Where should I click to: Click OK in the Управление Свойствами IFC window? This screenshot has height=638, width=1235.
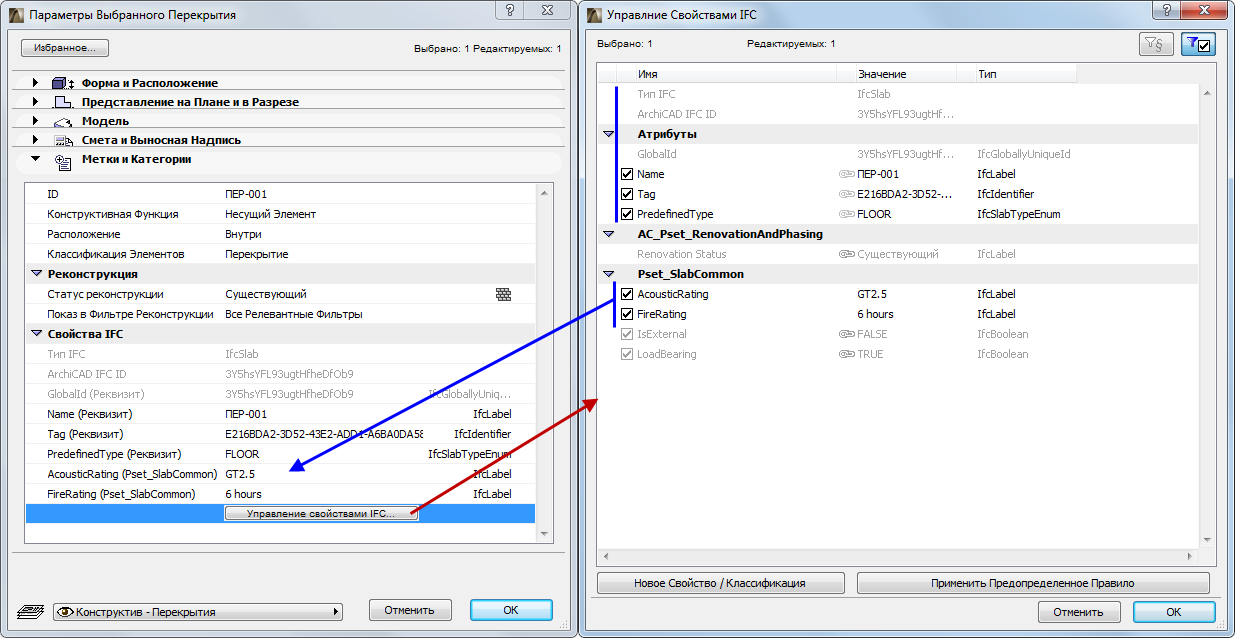[x=1174, y=612]
